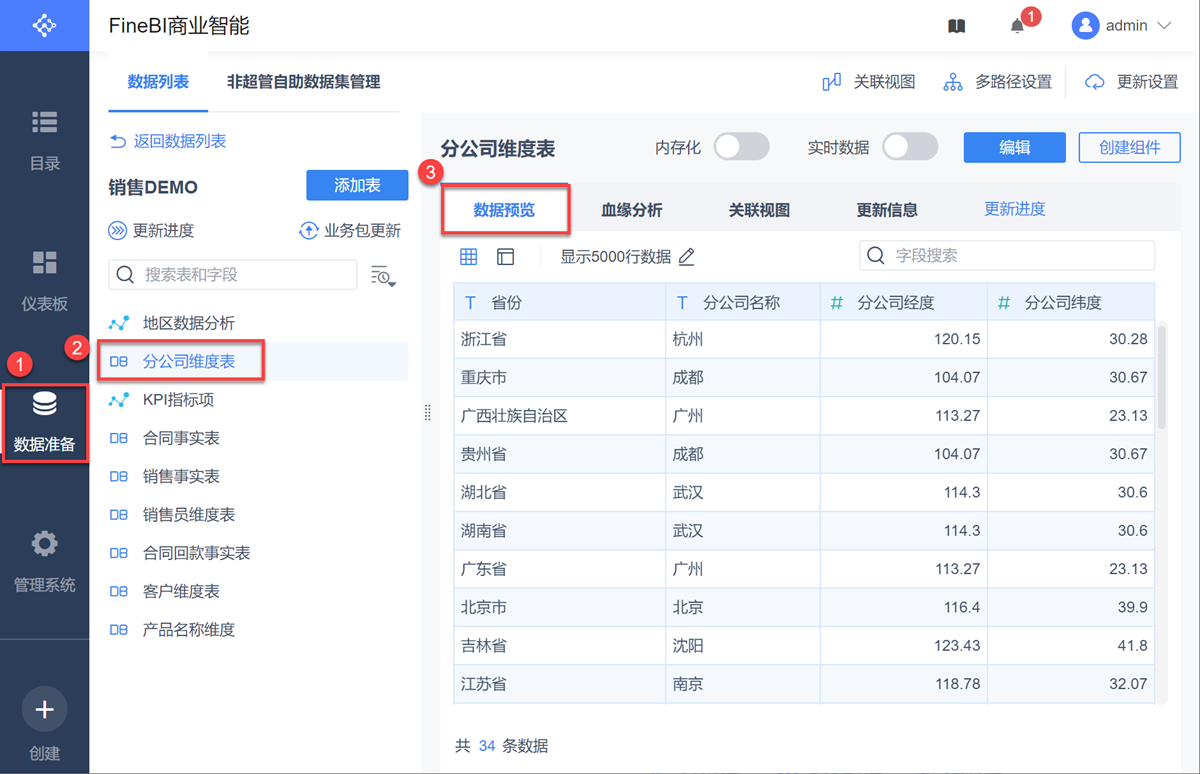The image size is (1200, 774).
Task: Click the KPI指标项 dataset icon
Action: point(119,400)
